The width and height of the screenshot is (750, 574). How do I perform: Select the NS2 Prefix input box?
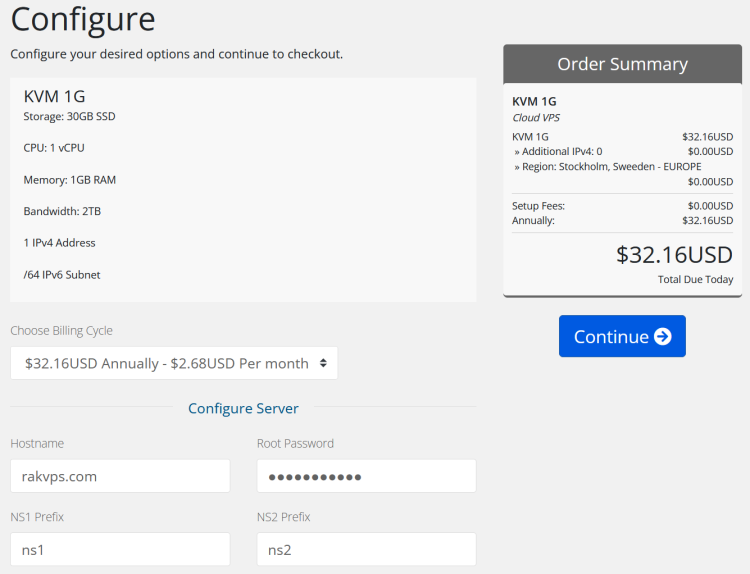pos(366,549)
